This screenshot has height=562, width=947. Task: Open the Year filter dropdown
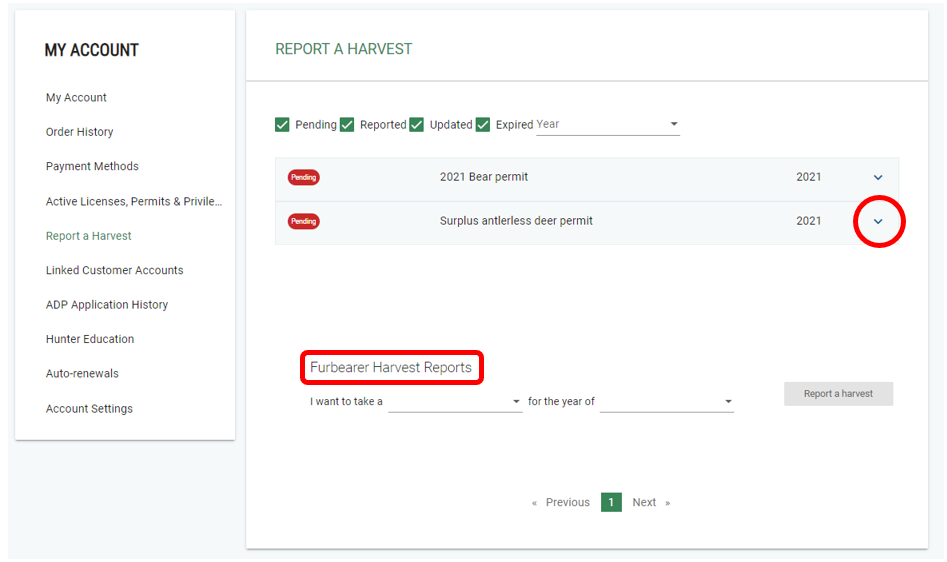pyautogui.click(x=607, y=125)
